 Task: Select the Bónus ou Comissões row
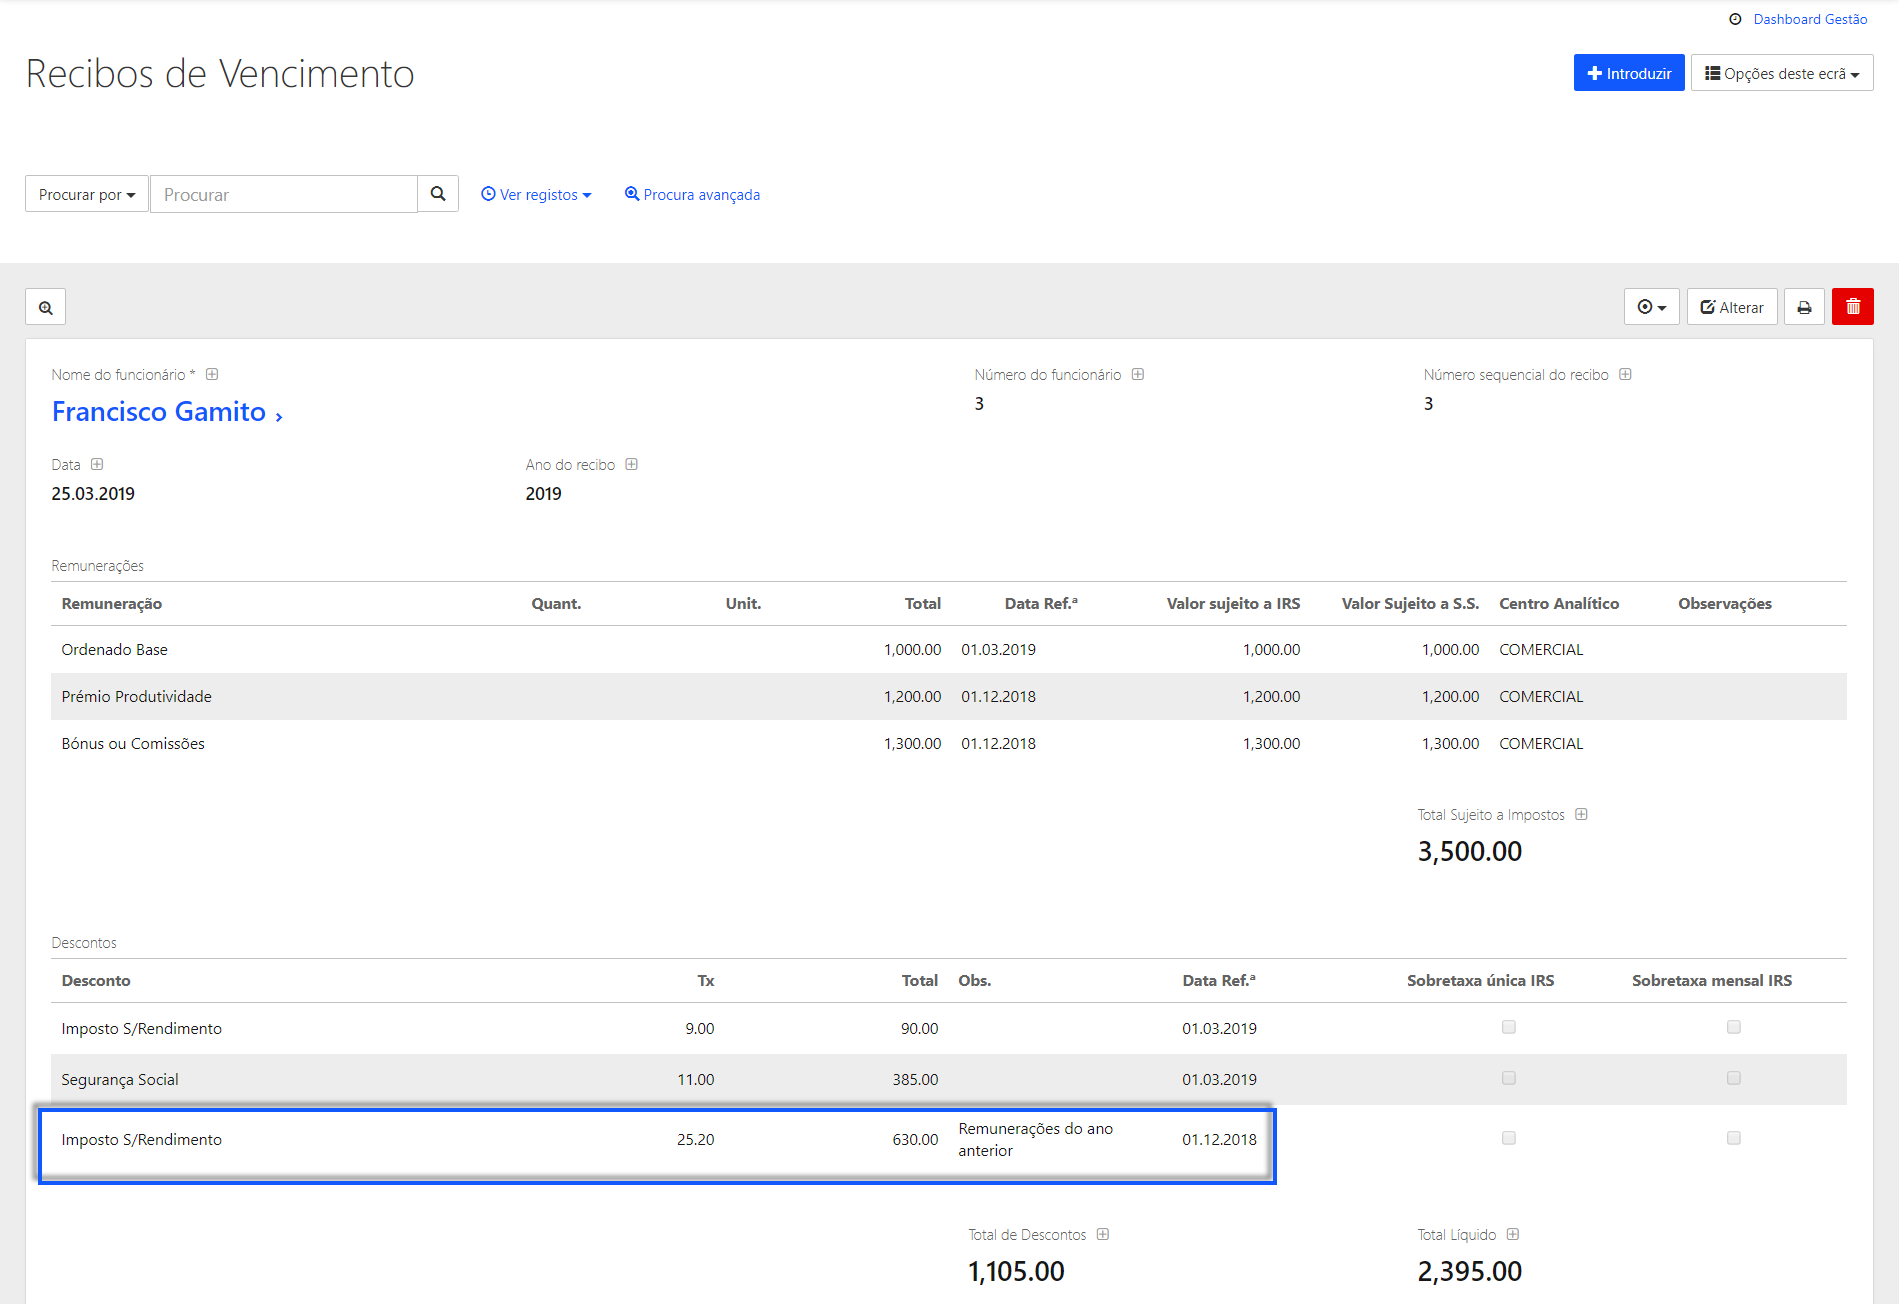[x=948, y=743]
